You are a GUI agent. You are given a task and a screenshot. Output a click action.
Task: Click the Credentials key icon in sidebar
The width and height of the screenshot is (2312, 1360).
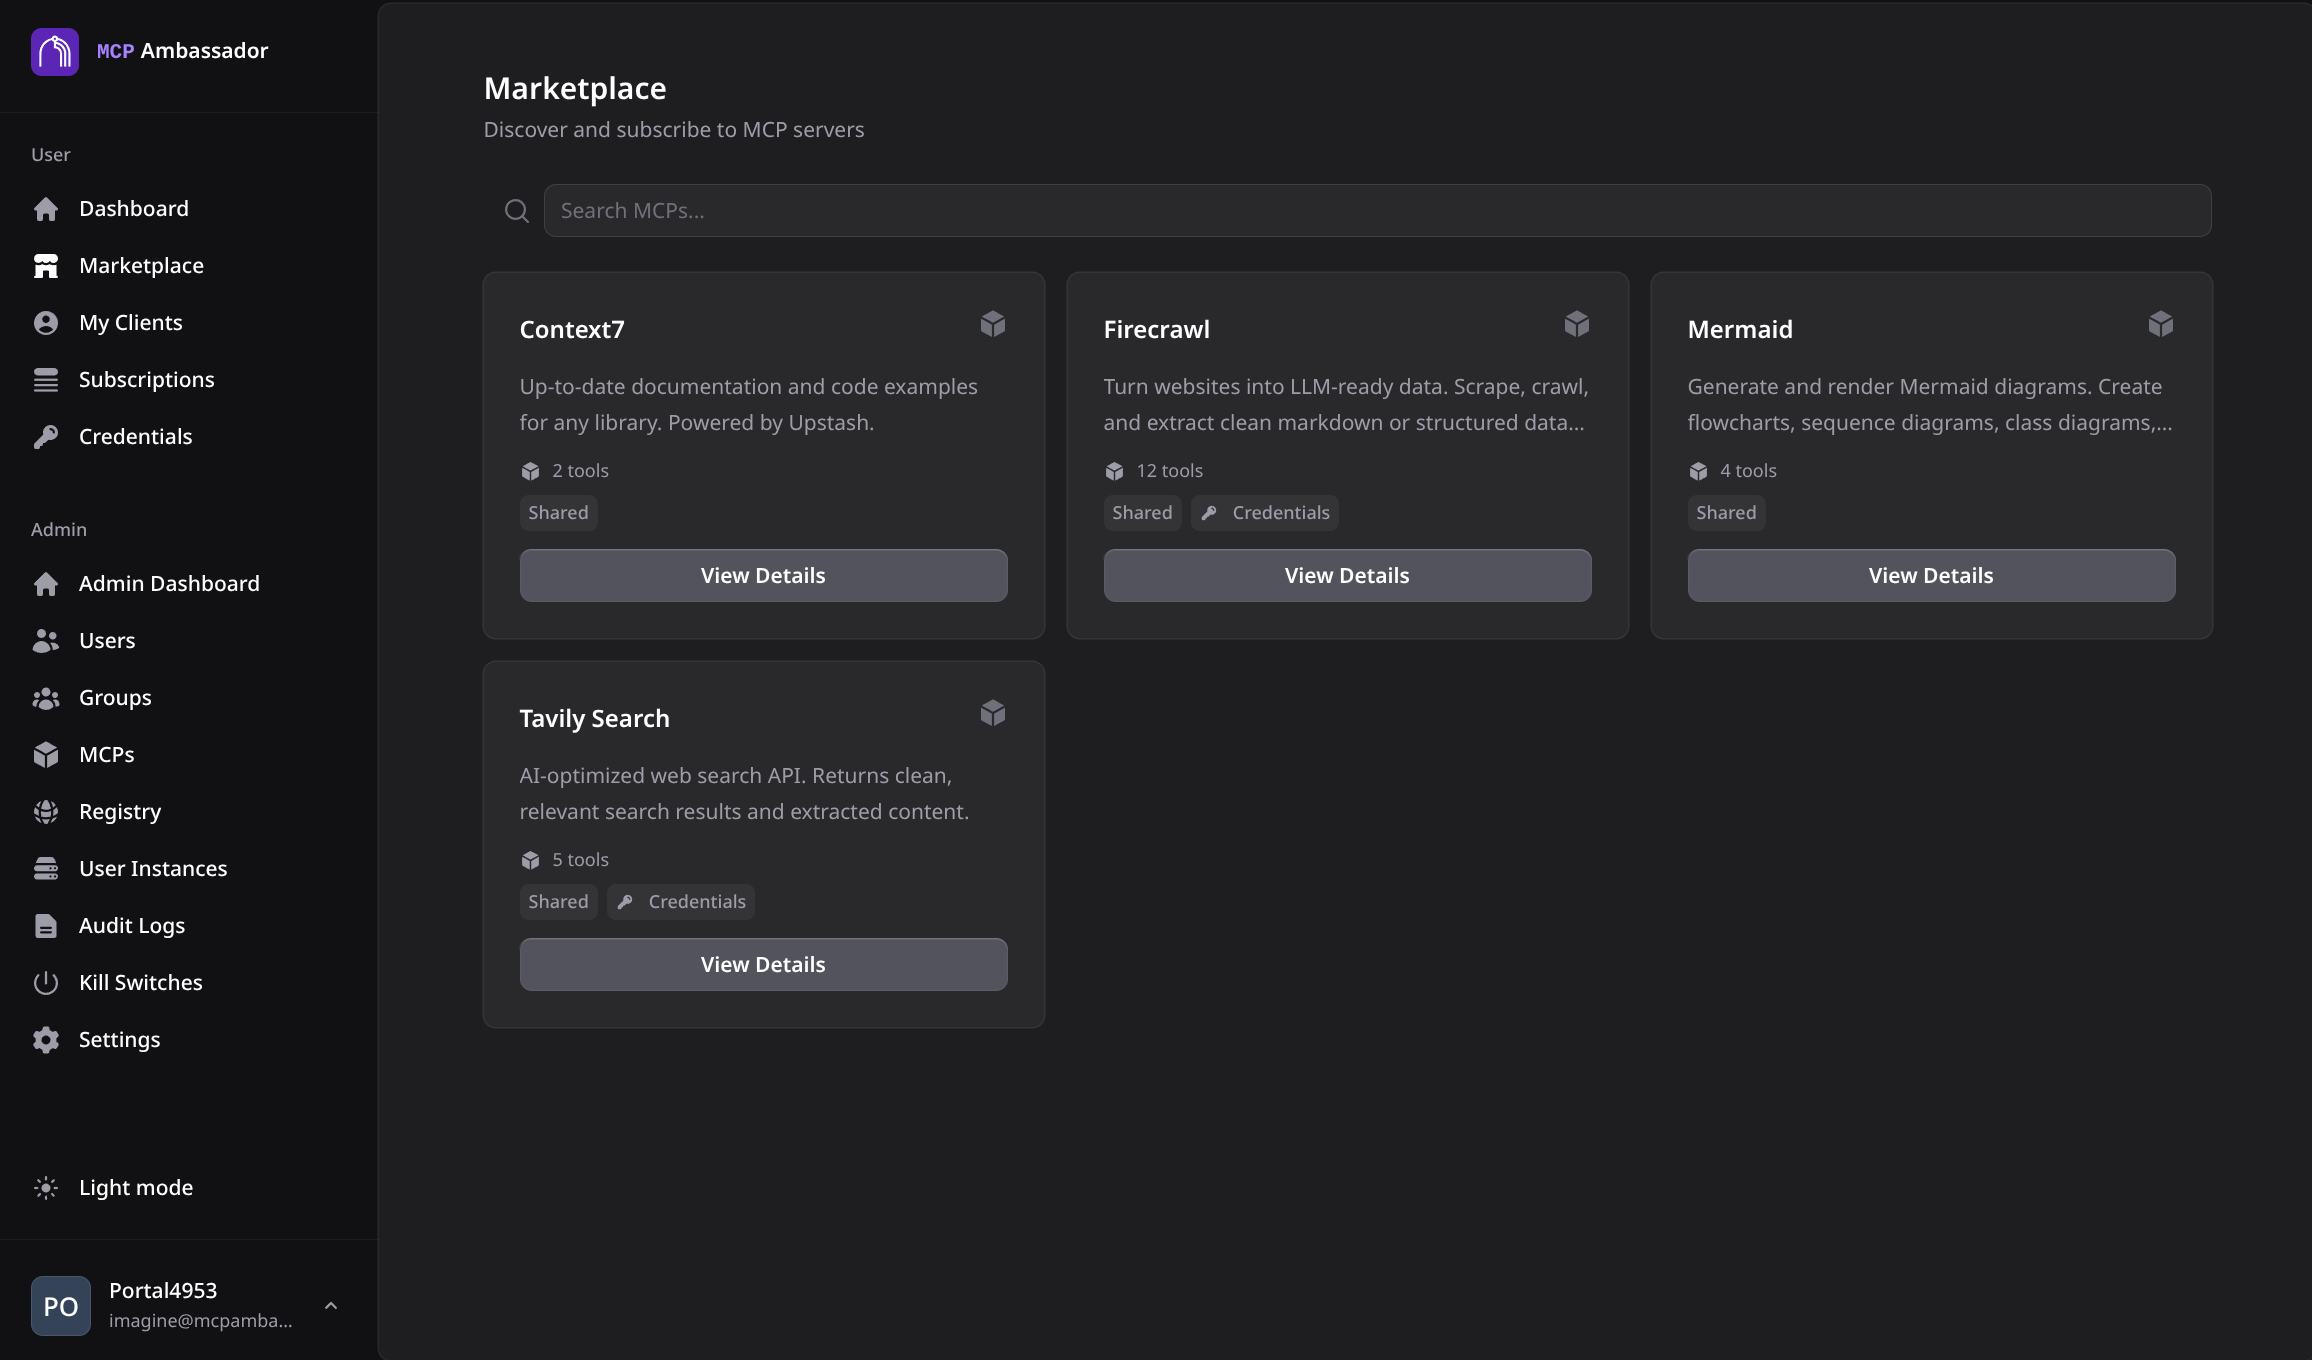(x=46, y=437)
